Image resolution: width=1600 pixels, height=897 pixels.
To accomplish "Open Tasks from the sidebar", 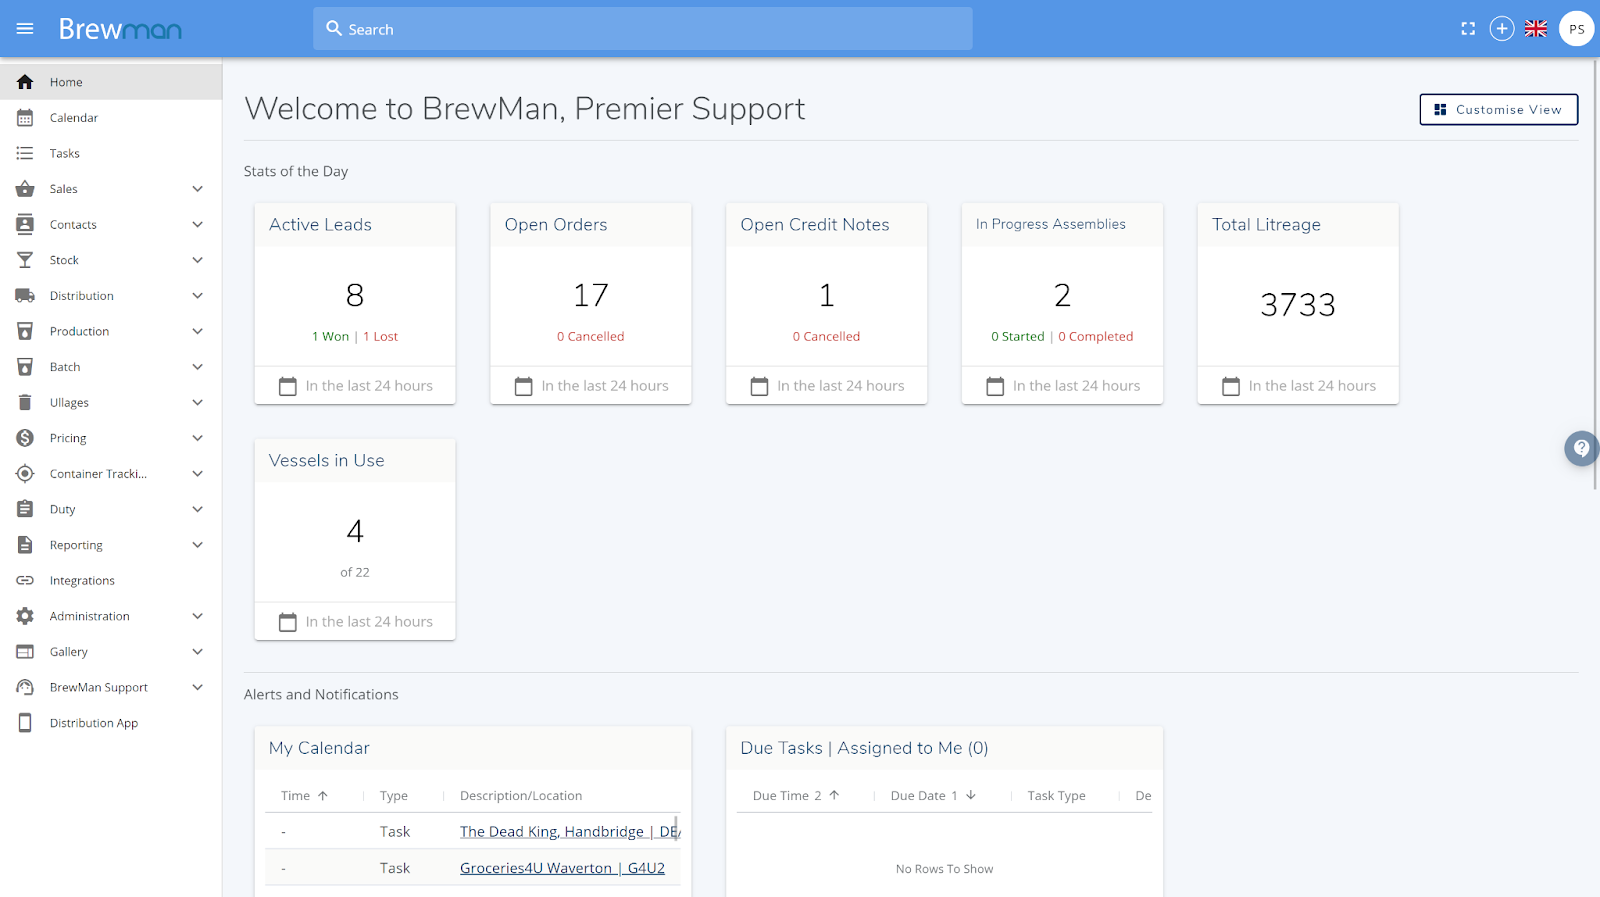I will (111, 153).
